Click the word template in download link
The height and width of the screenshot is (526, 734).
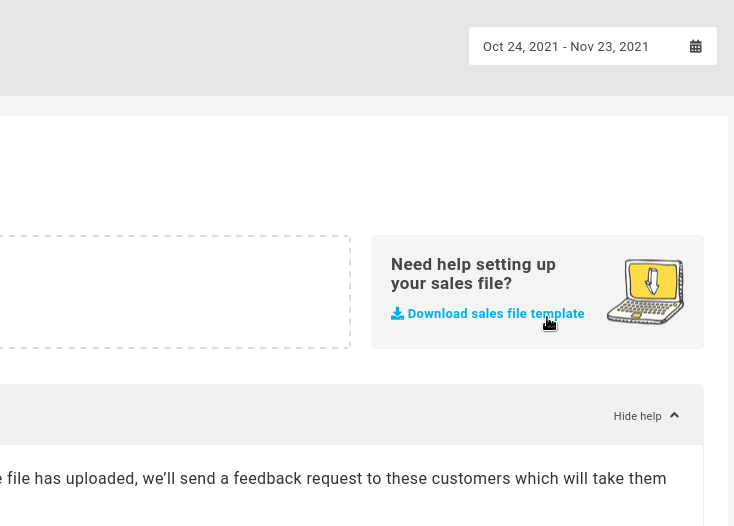coord(558,314)
